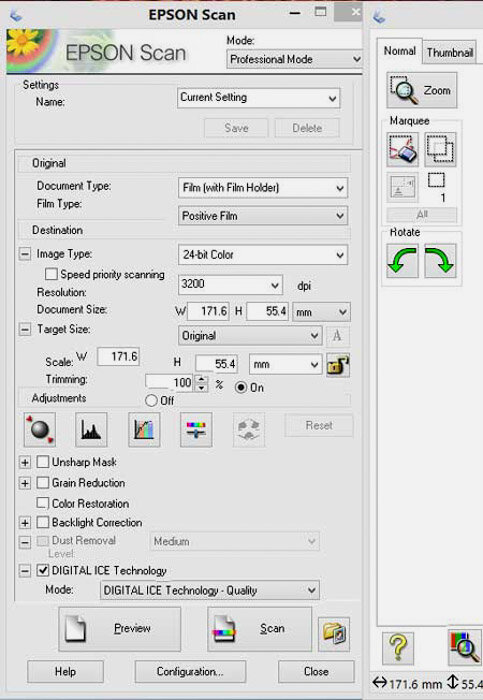The image size is (483, 700).
Task: Click the EPSON Scan title bar app icon
Action: pos(16,15)
